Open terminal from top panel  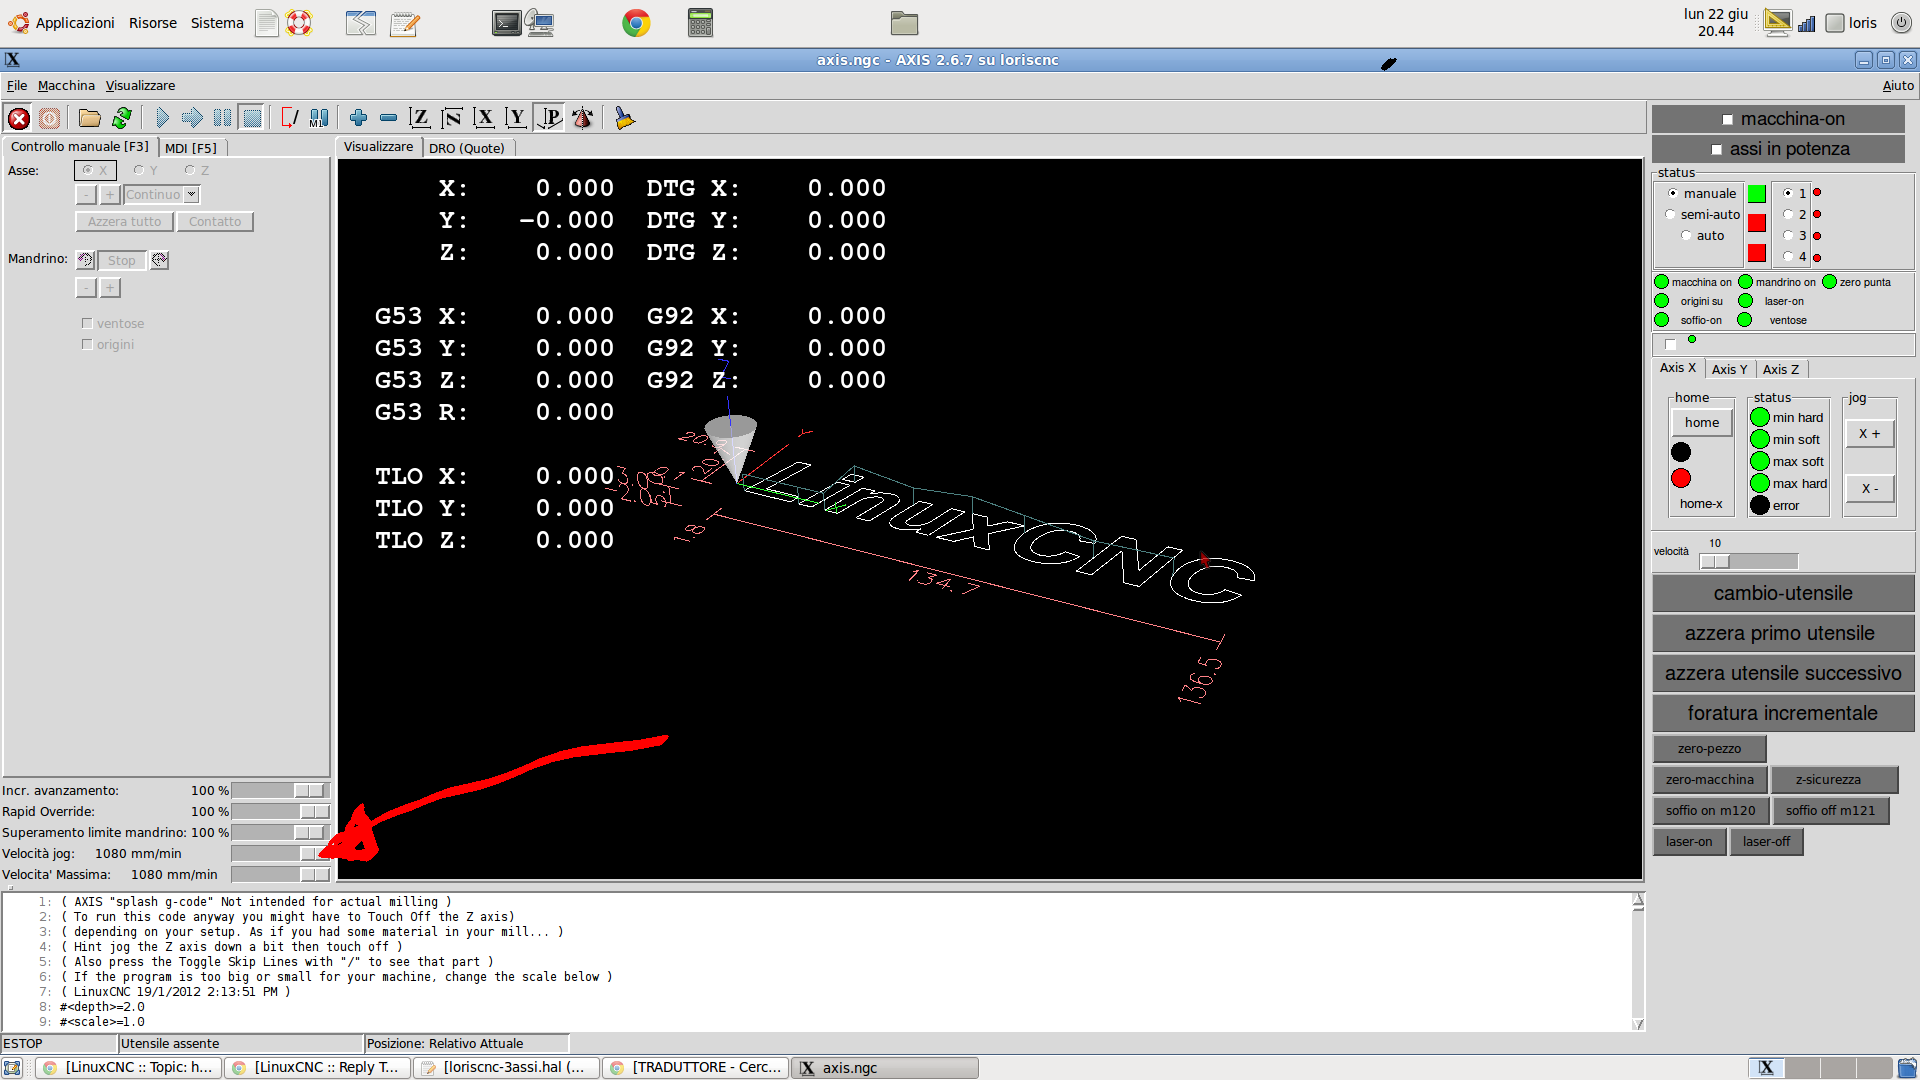[507, 23]
